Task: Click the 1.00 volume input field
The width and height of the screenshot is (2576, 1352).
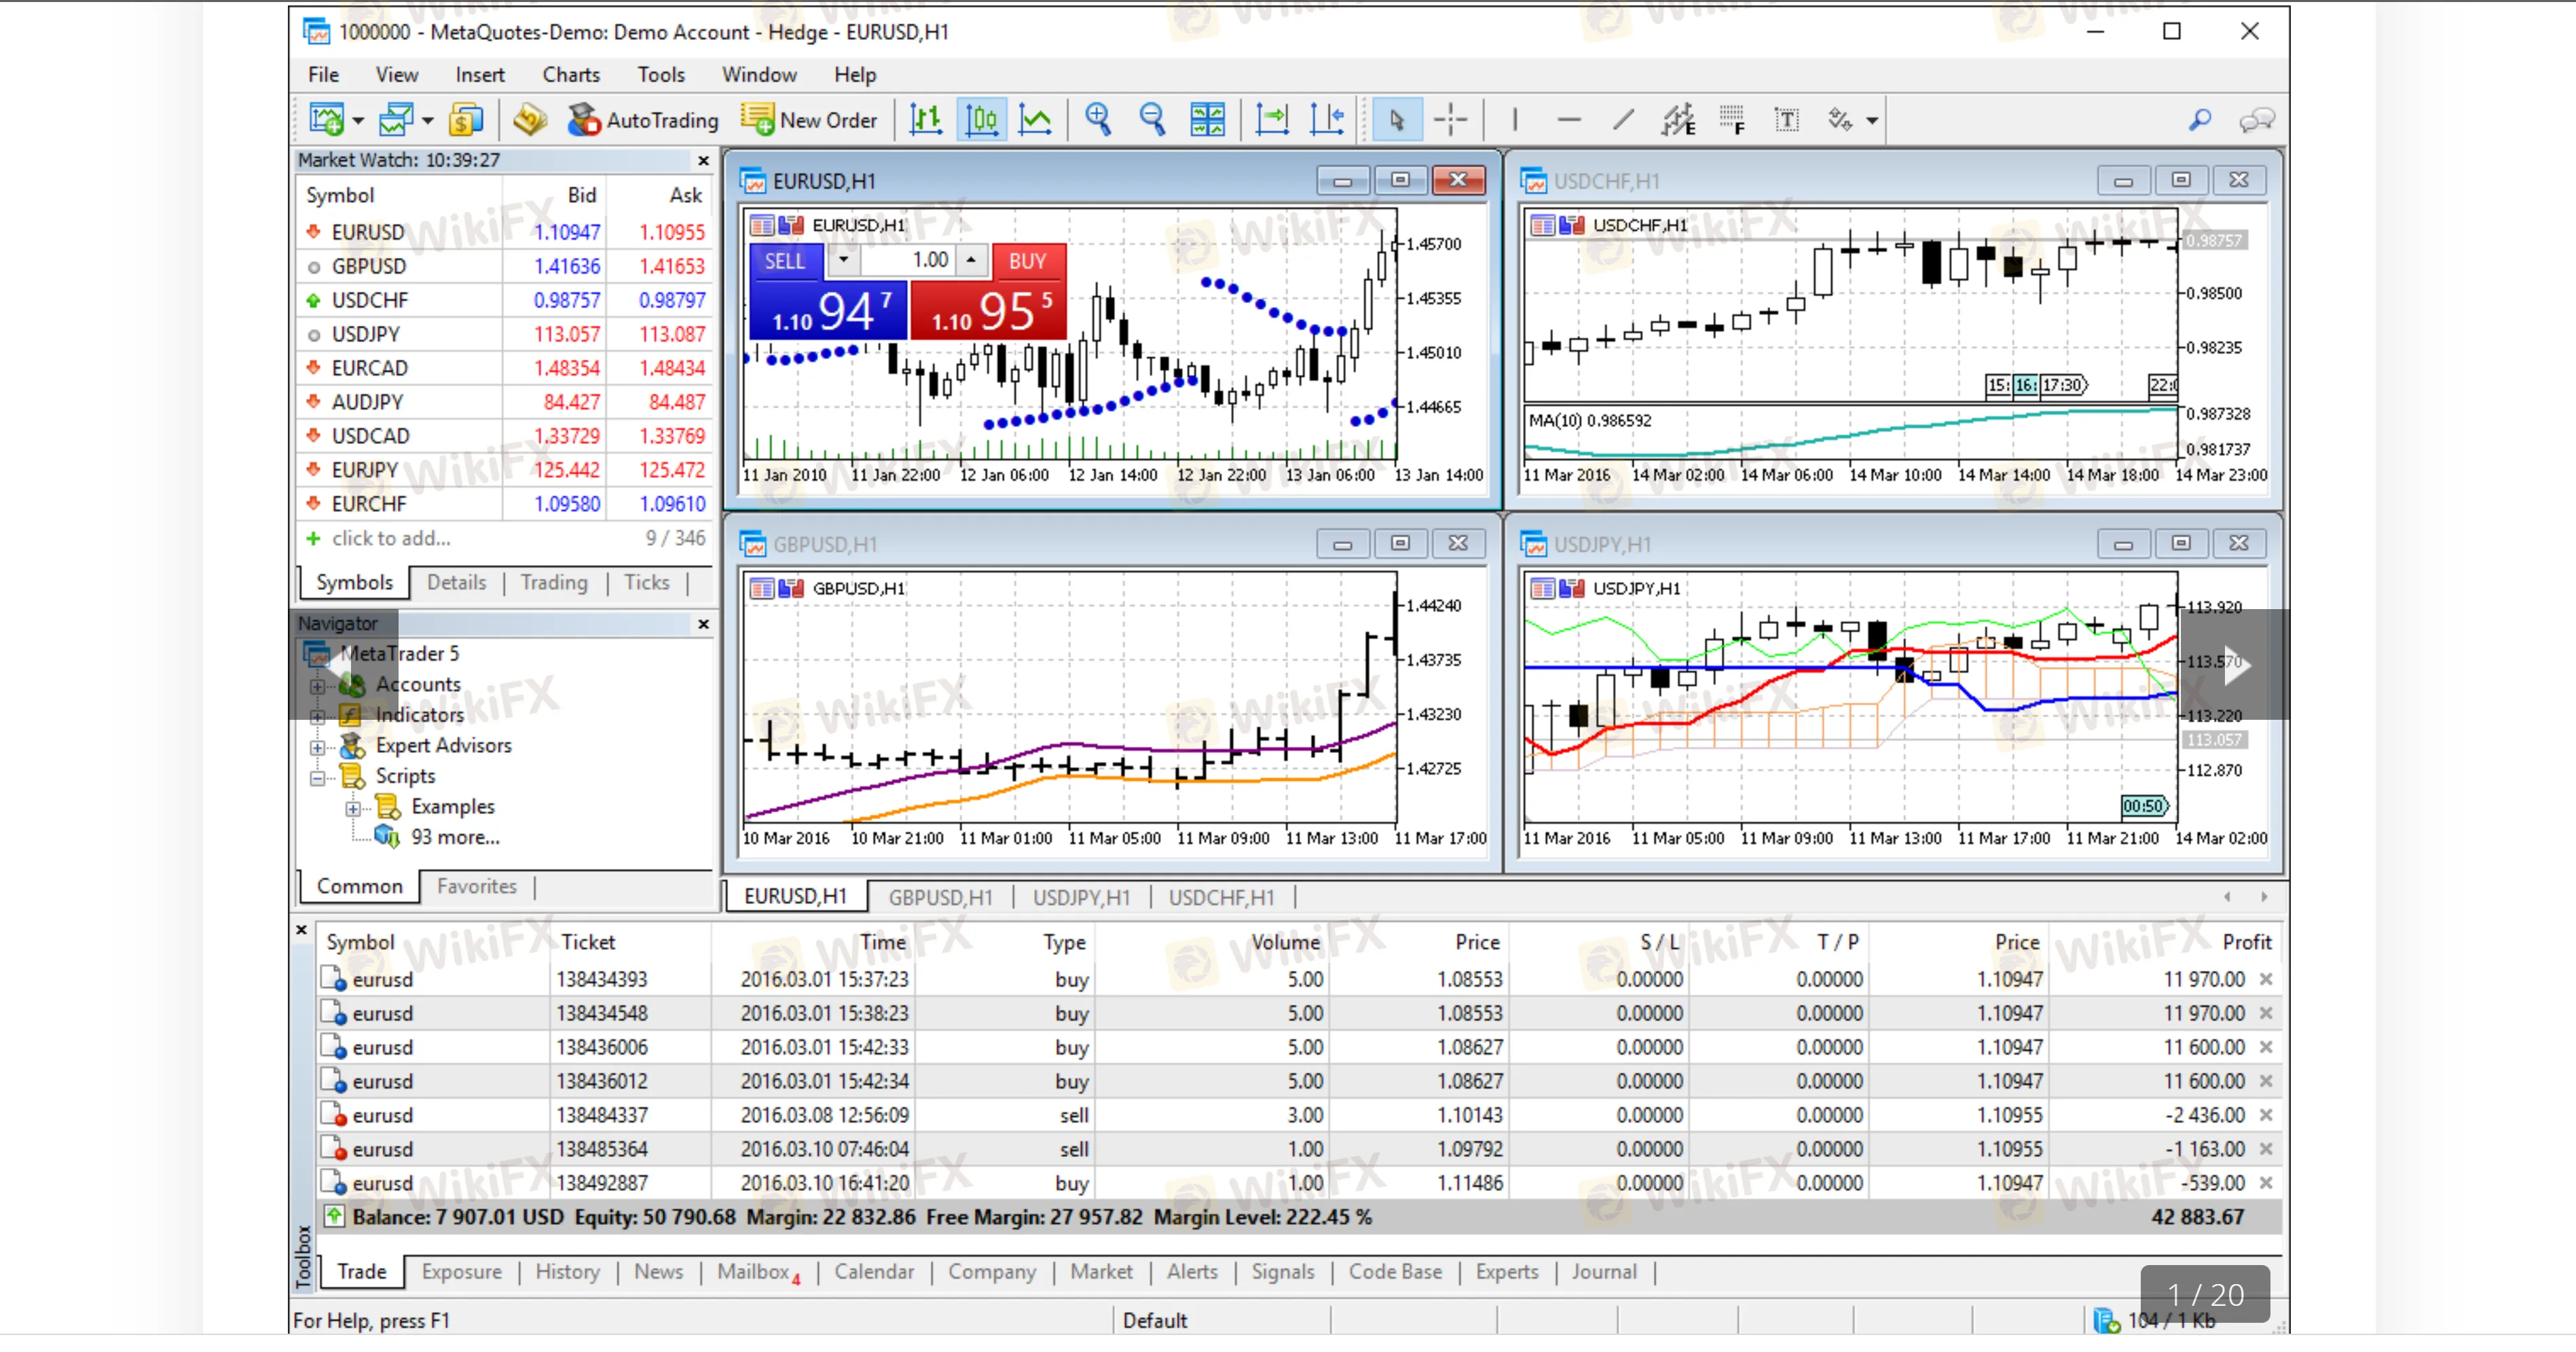Action: 915,260
